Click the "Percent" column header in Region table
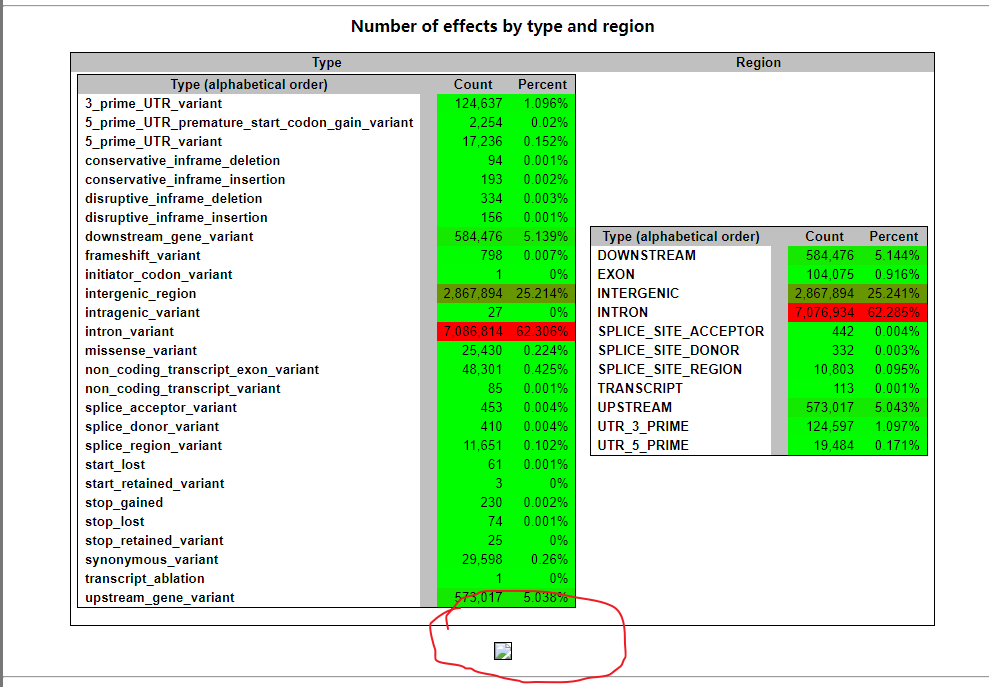 [893, 236]
